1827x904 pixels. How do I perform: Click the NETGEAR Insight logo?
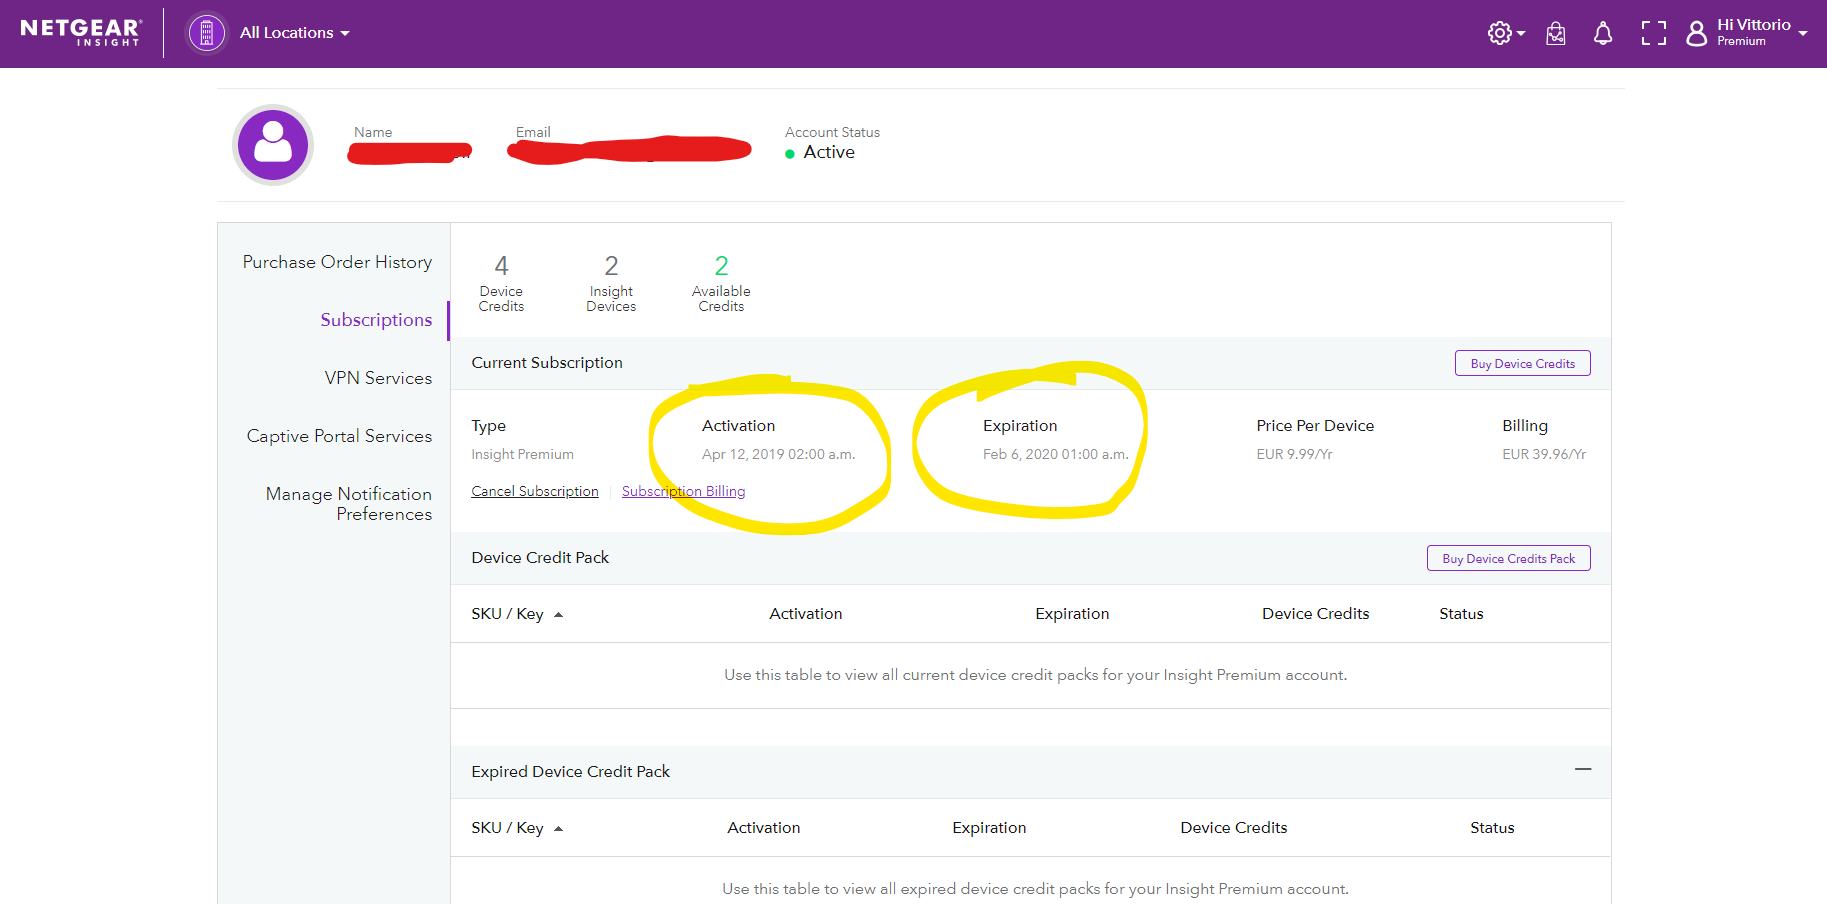click(x=81, y=32)
